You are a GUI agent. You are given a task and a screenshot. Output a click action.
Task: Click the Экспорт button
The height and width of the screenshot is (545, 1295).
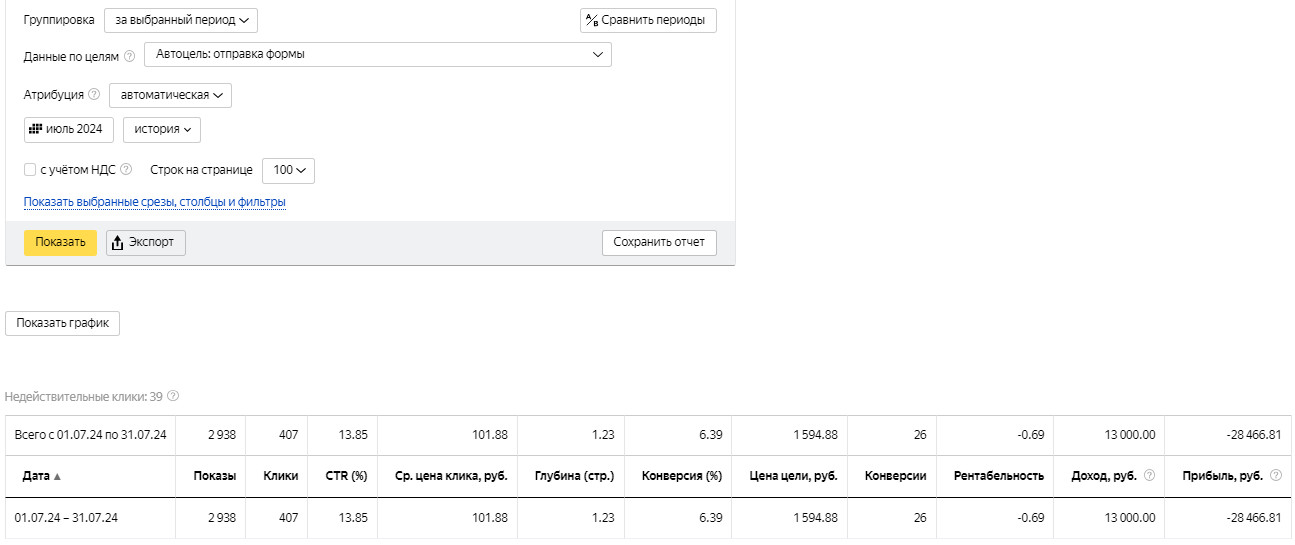pos(146,242)
